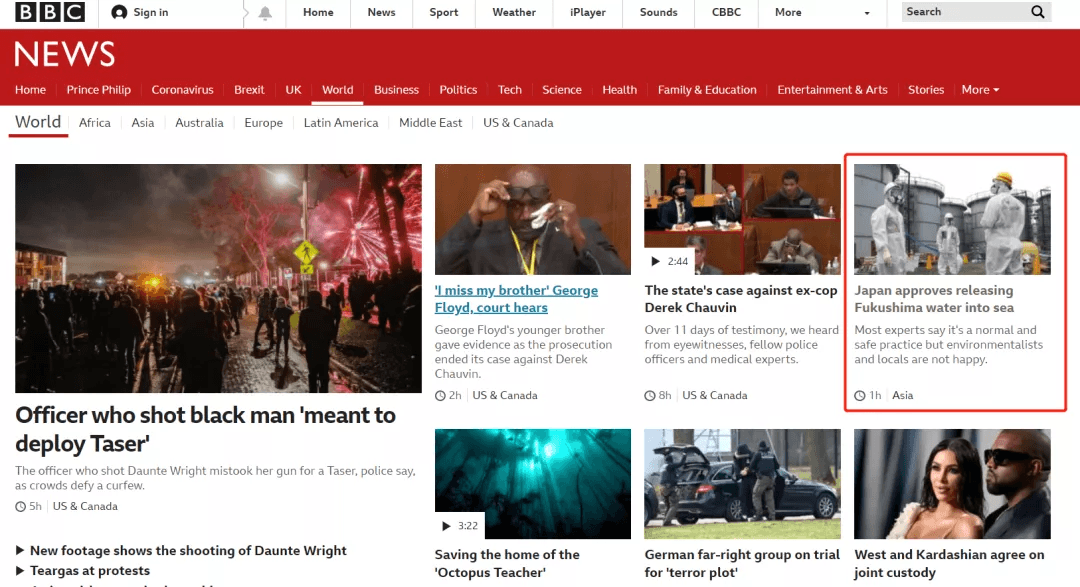The height and width of the screenshot is (587, 1080).
Task: Open "The state's case against ex-cop" headline
Action: point(741,299)
